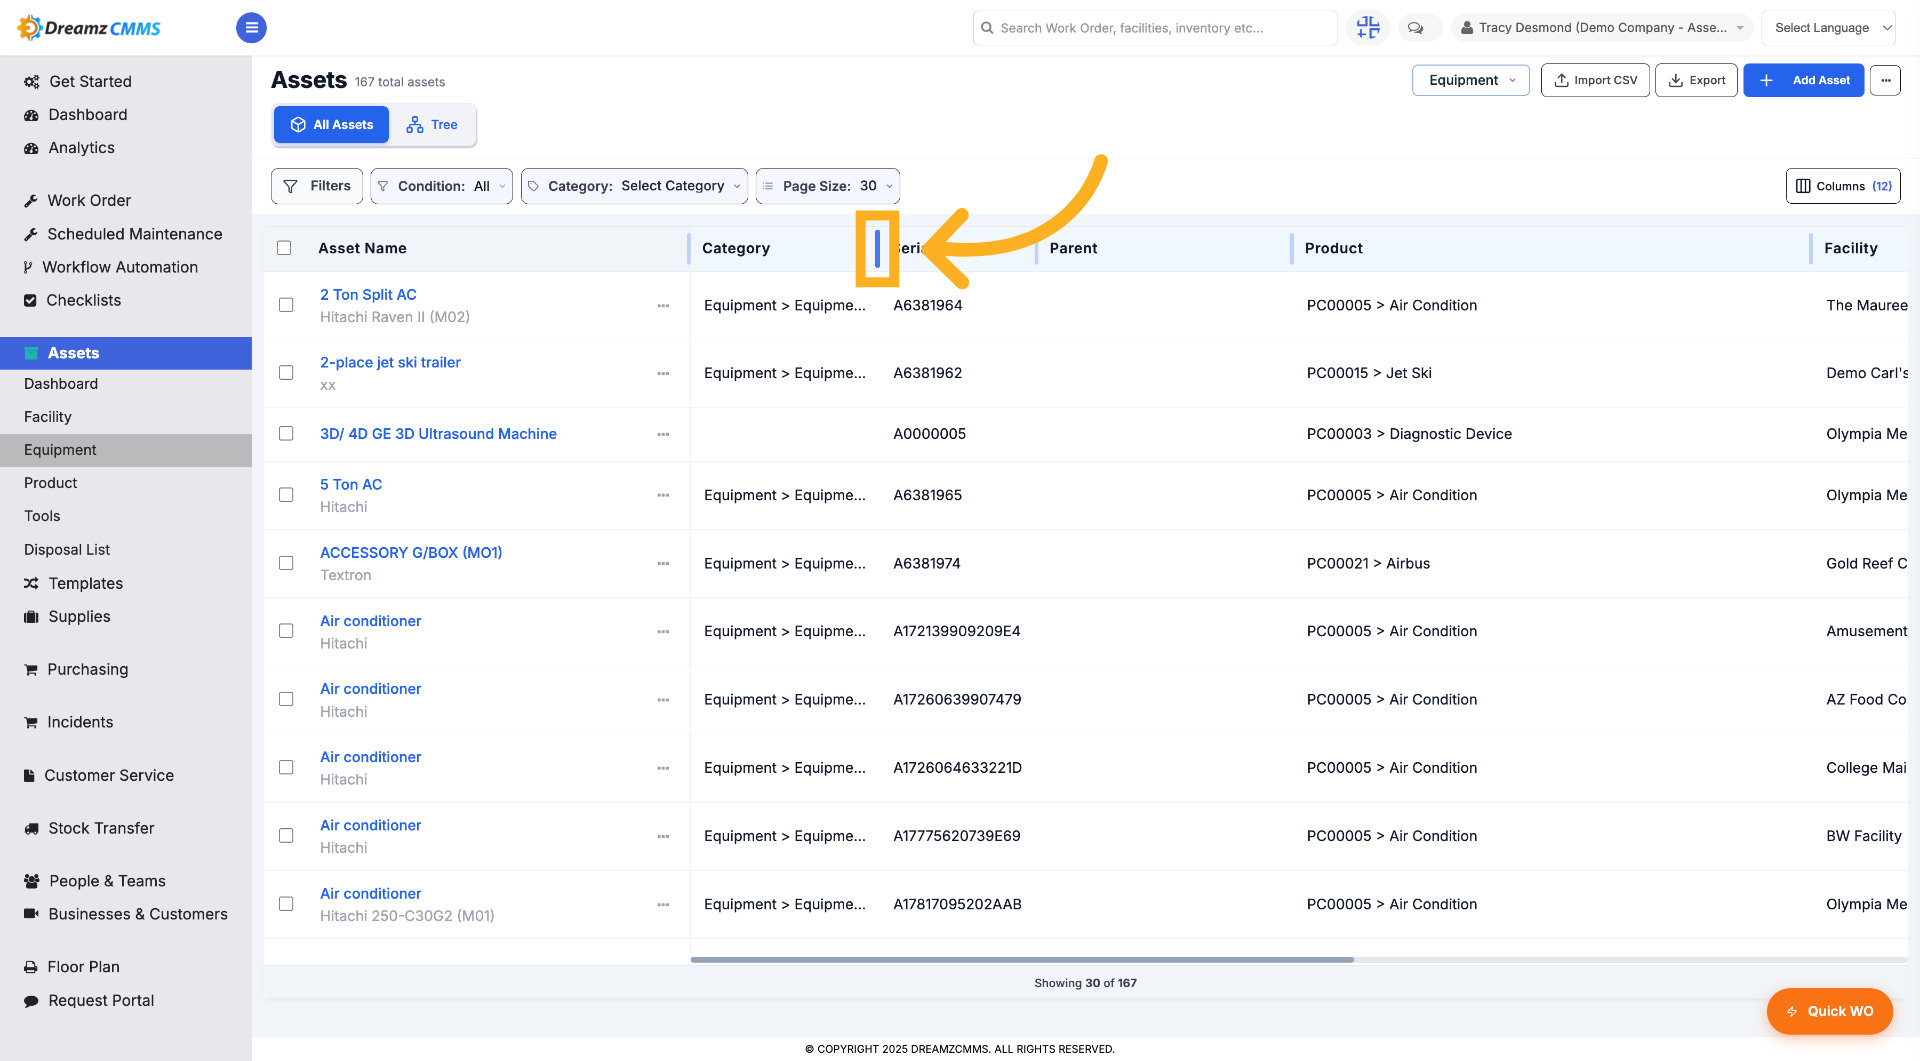Open the Page Size: 30 dropdown
Image resolution: width=1920 pixels, height=1061 pixels.
click(x=827, y=186)
